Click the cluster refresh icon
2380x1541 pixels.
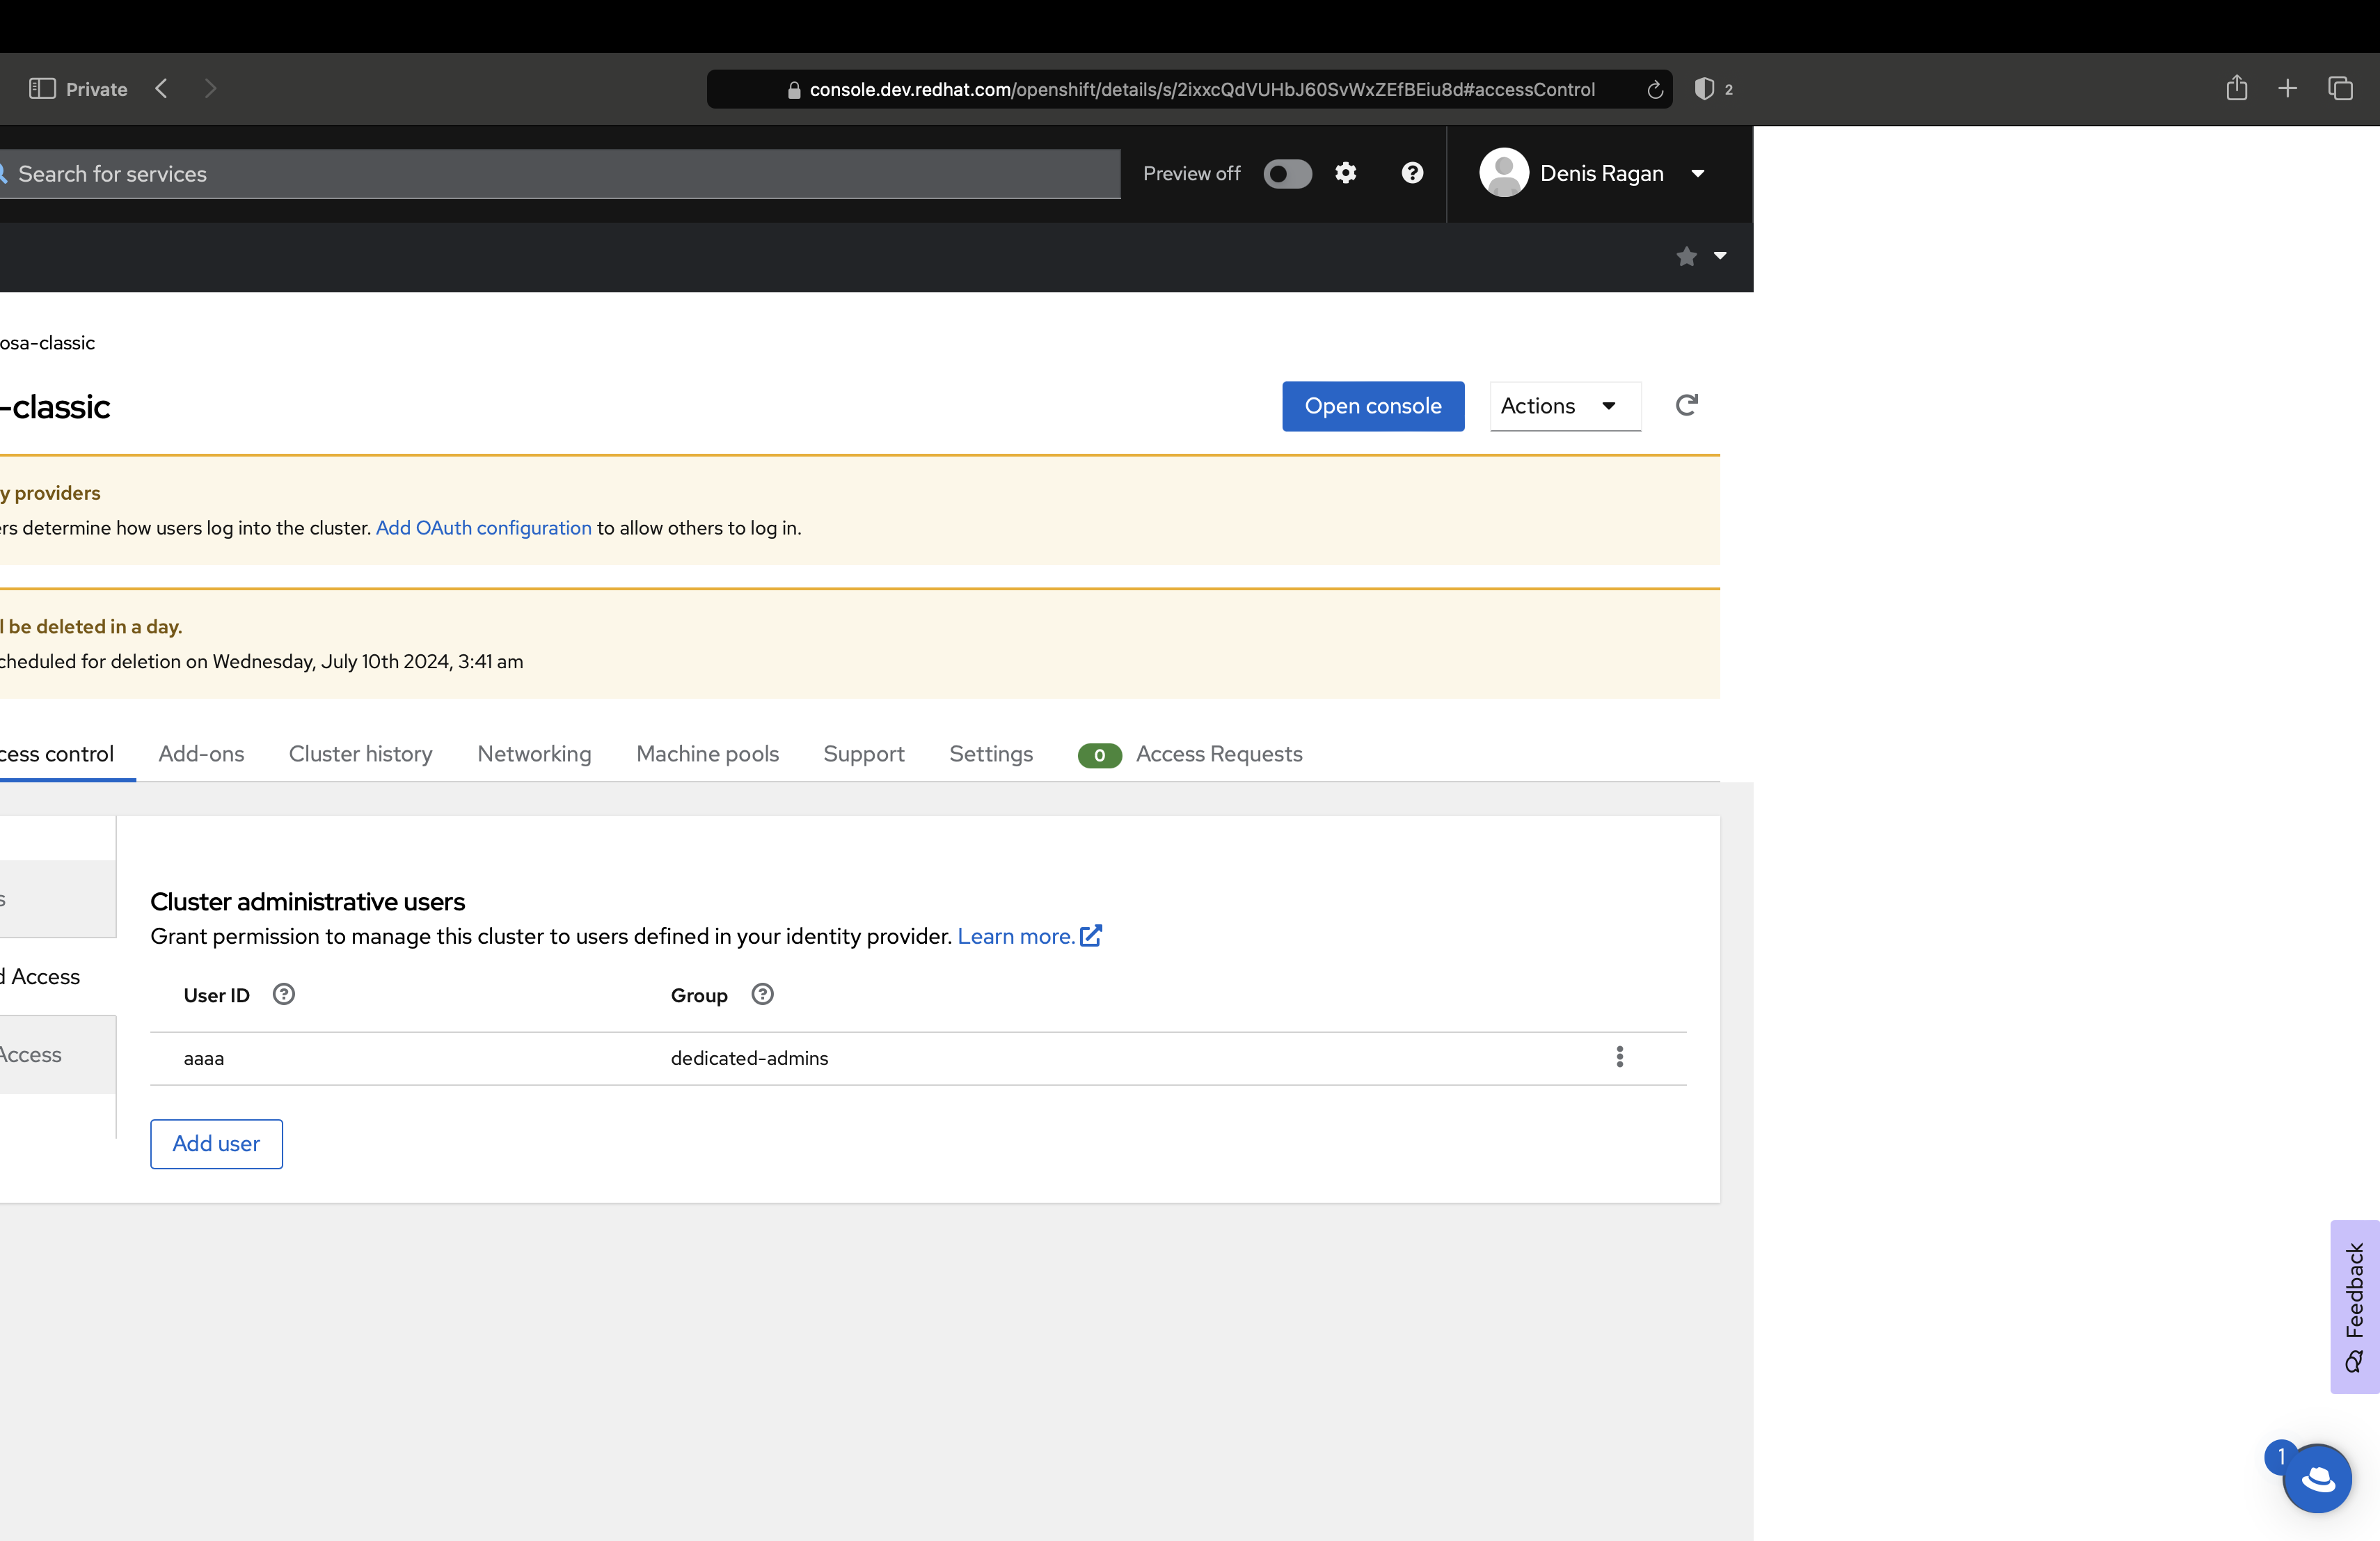[x=1686, y=405]
